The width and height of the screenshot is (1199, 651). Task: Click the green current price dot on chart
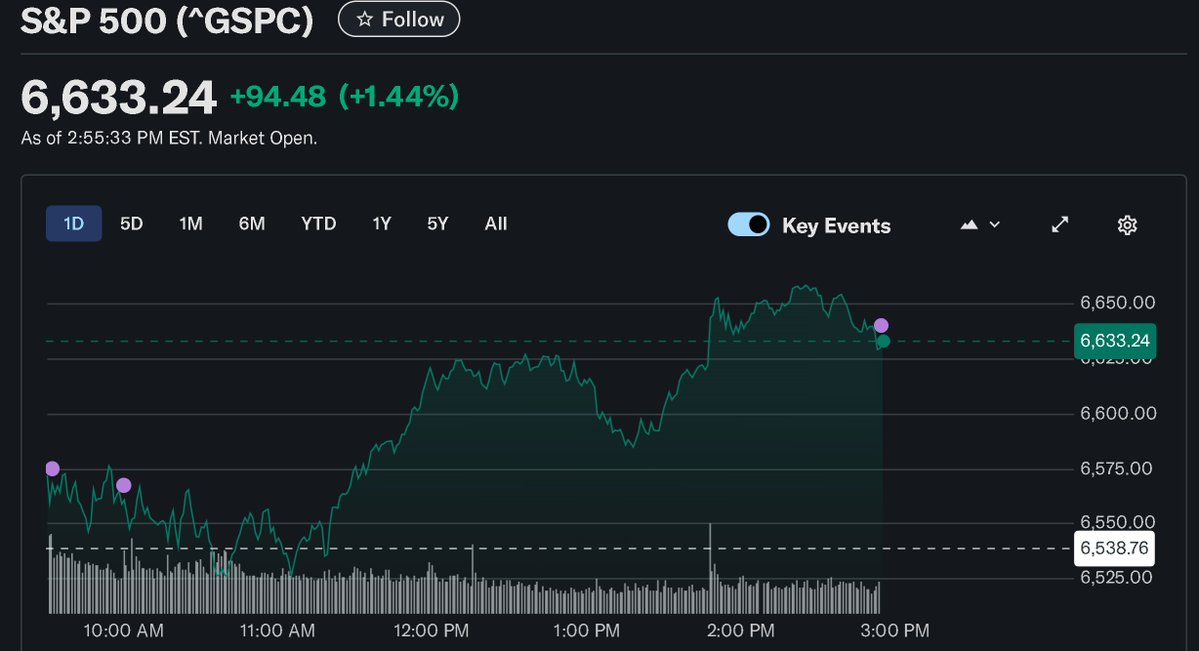883,341
